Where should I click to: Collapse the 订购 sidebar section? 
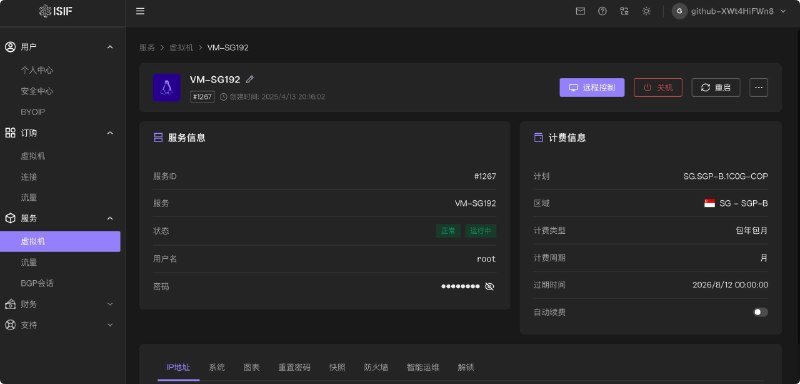110,133
